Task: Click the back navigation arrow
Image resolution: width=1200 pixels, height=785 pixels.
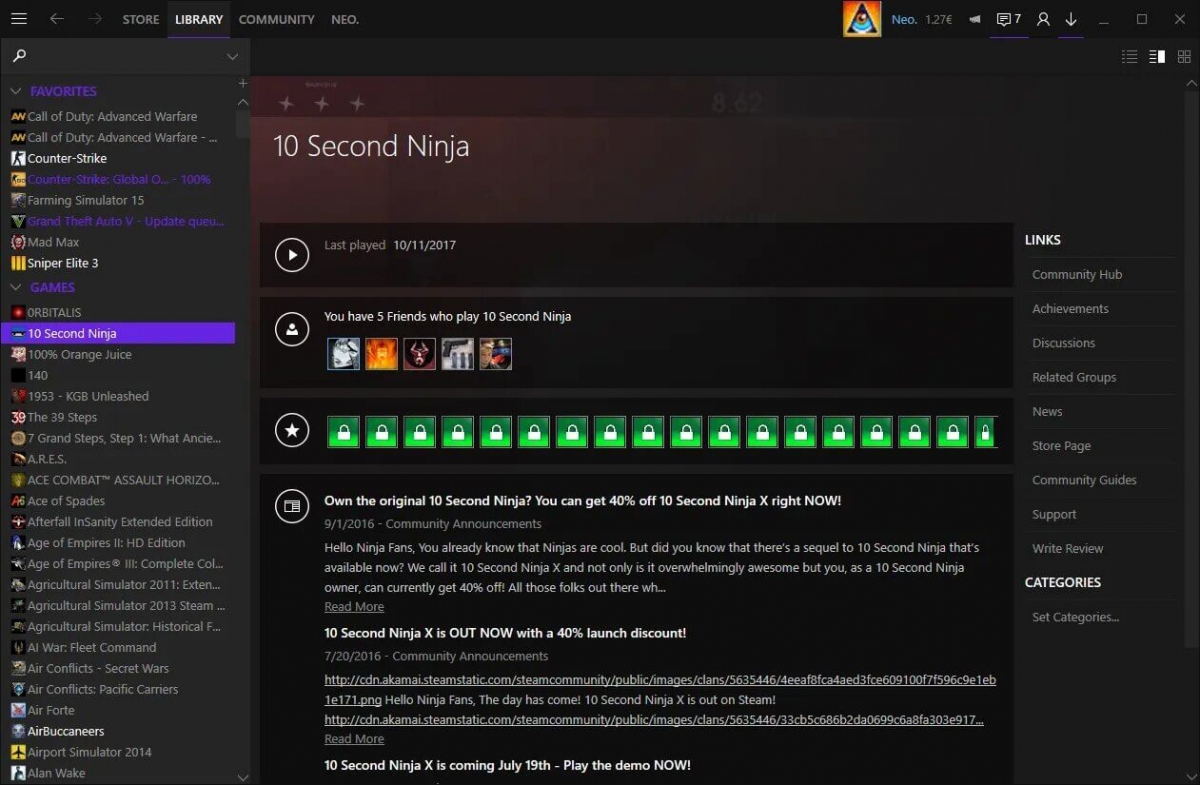Action: (57, 19)
